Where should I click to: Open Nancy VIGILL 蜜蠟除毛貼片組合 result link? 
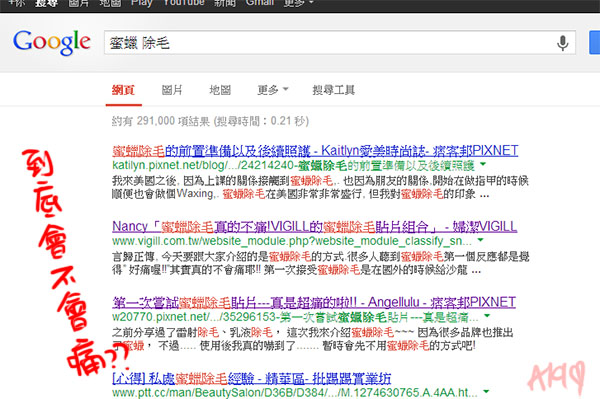point(314,226)
